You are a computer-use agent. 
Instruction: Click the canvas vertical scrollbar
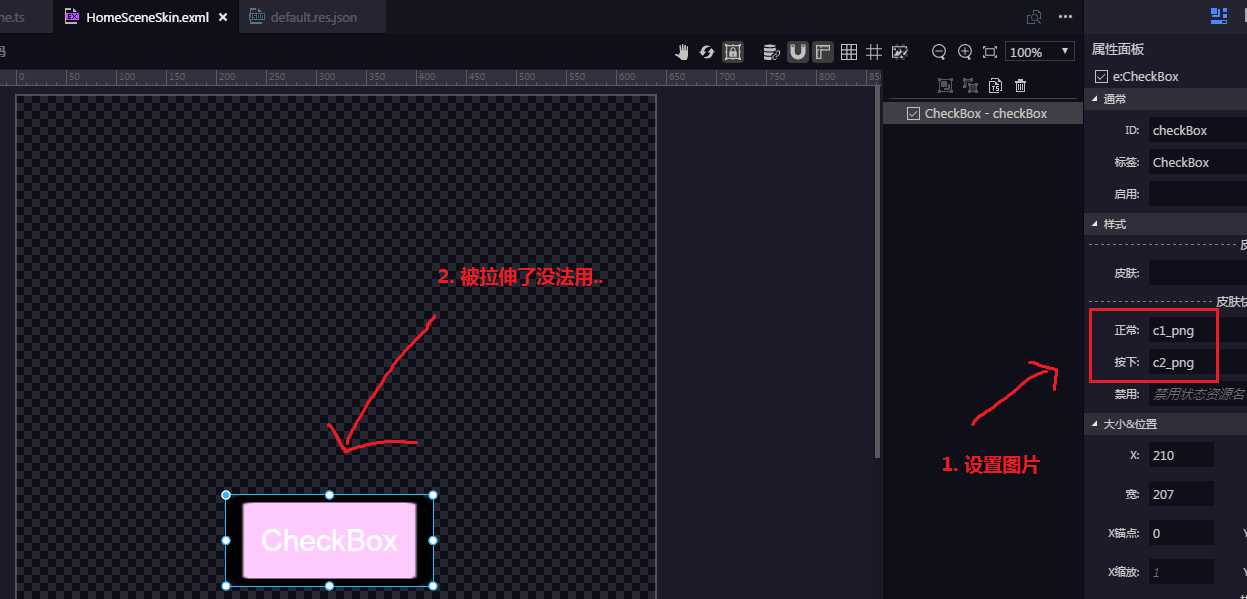coord(878,270)
